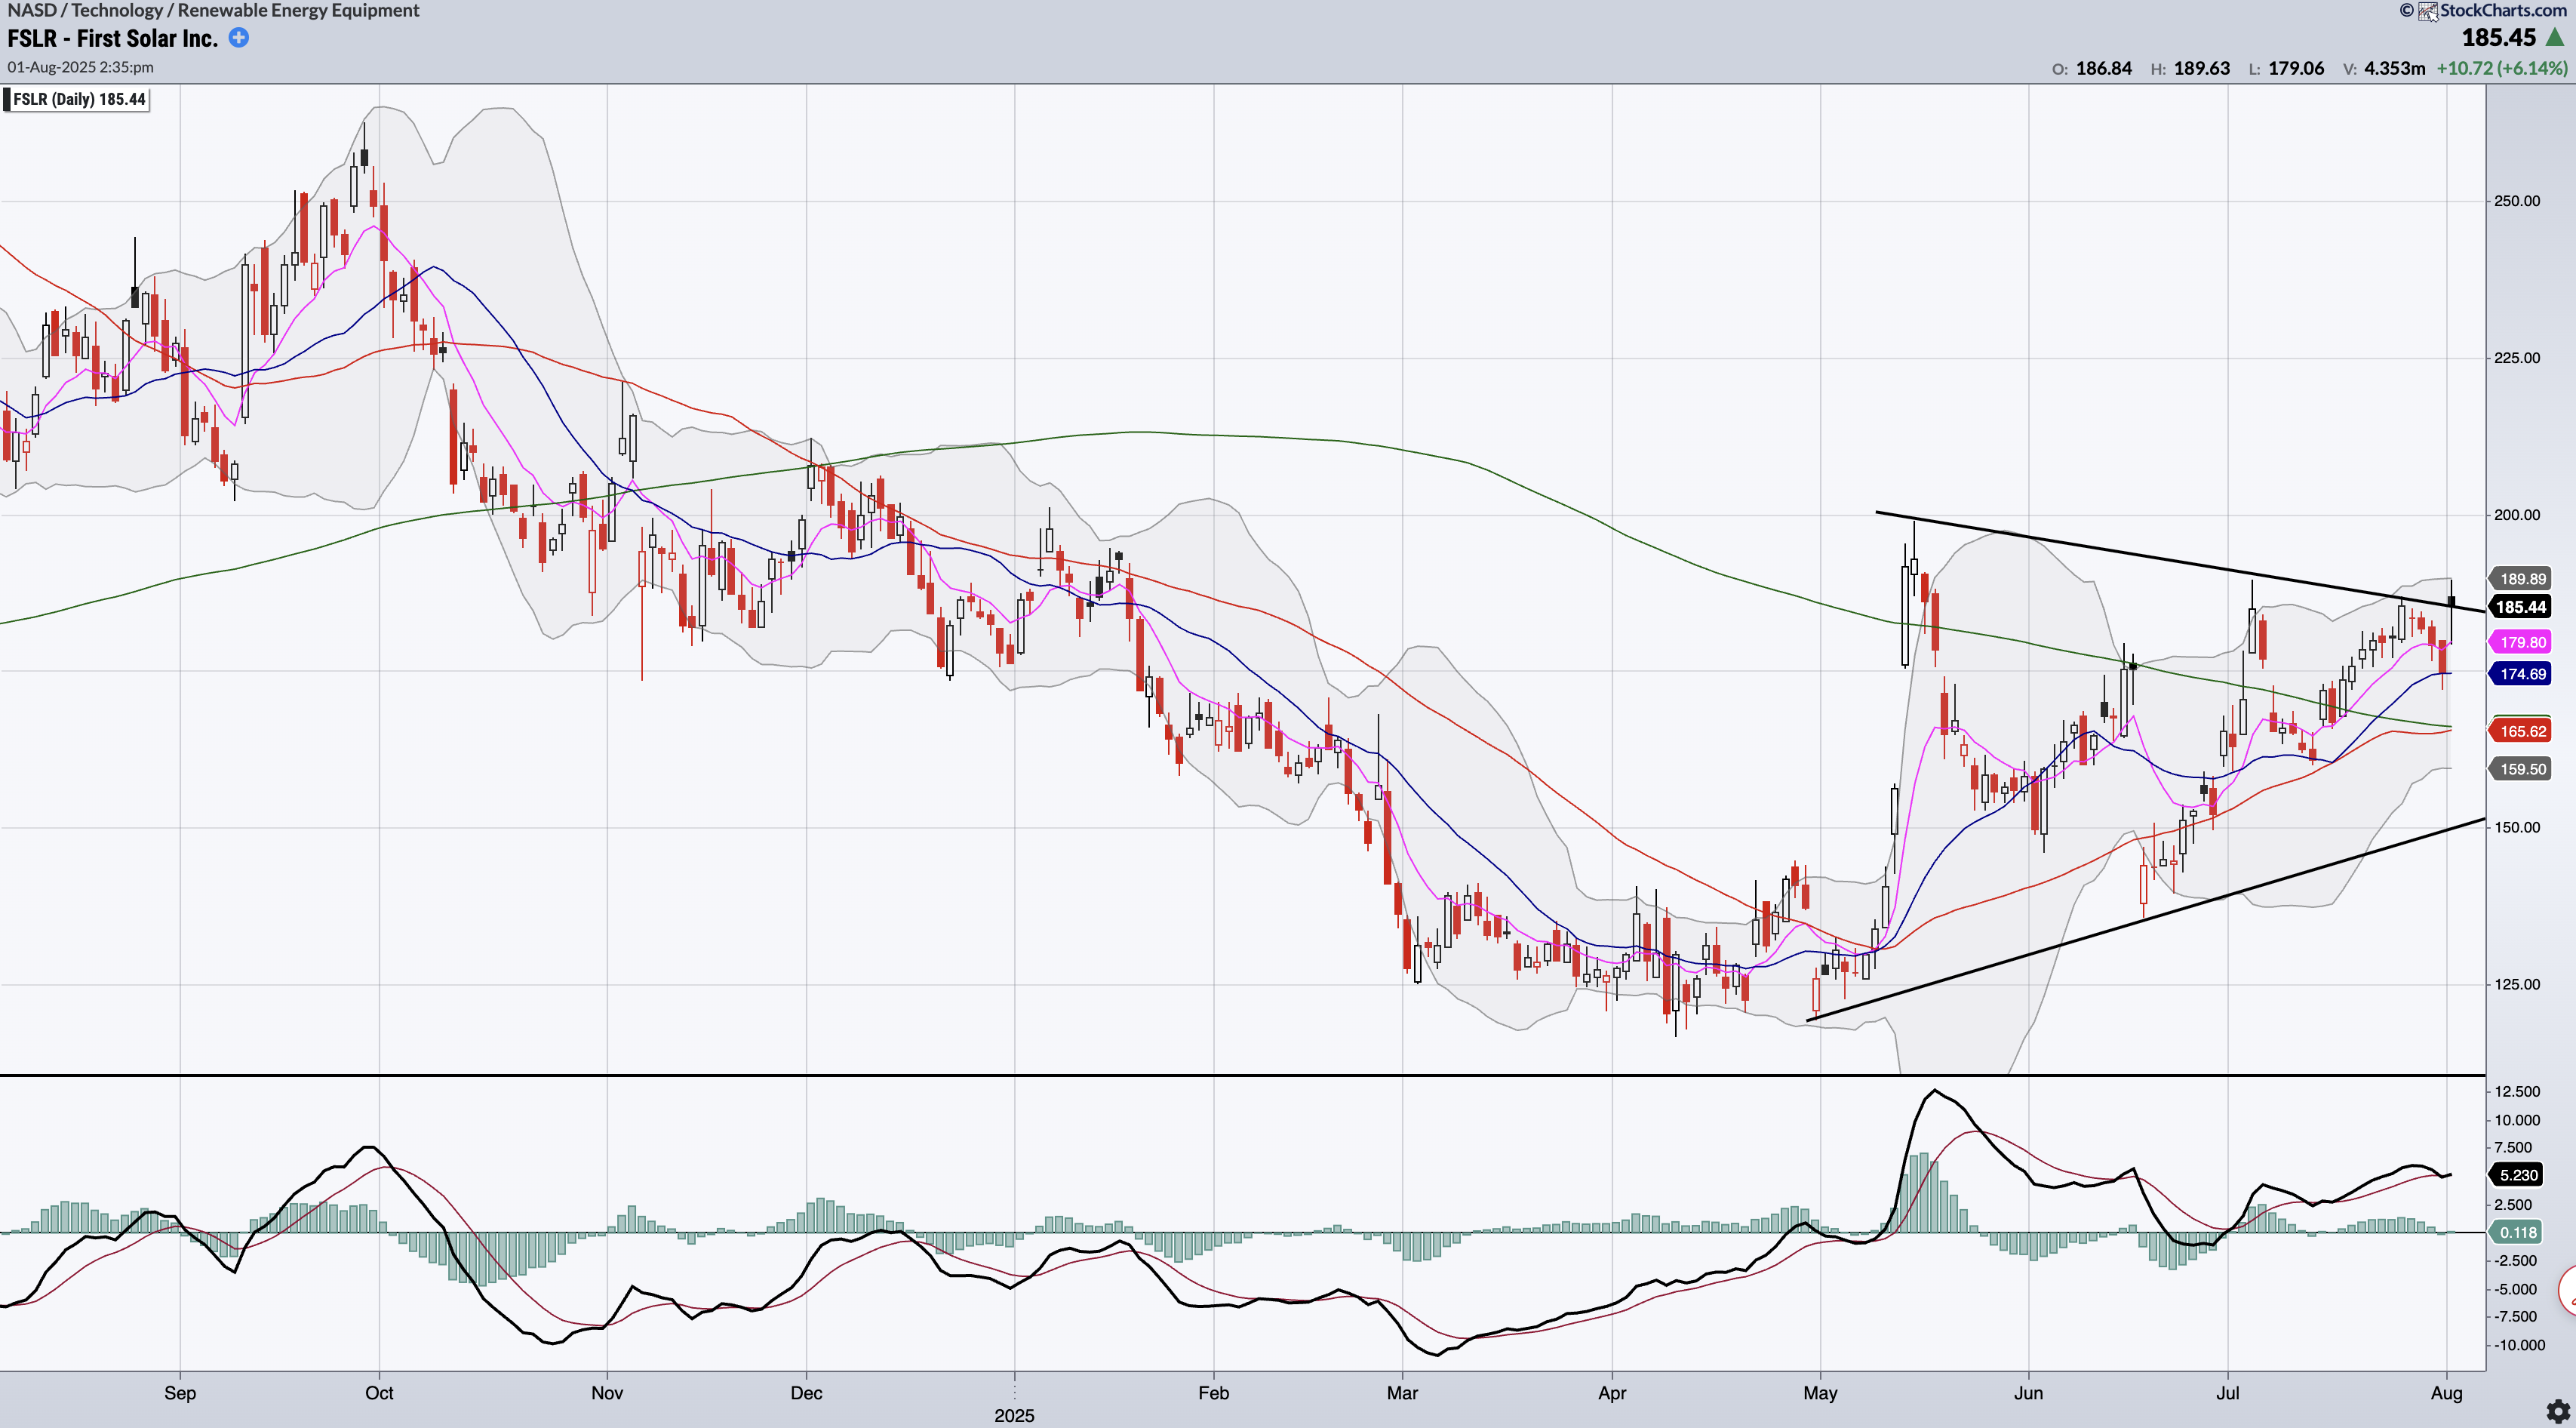The image size is (2576, 1428).
Task: Click the 225.00 price axis label
Action: [2516, 358]
